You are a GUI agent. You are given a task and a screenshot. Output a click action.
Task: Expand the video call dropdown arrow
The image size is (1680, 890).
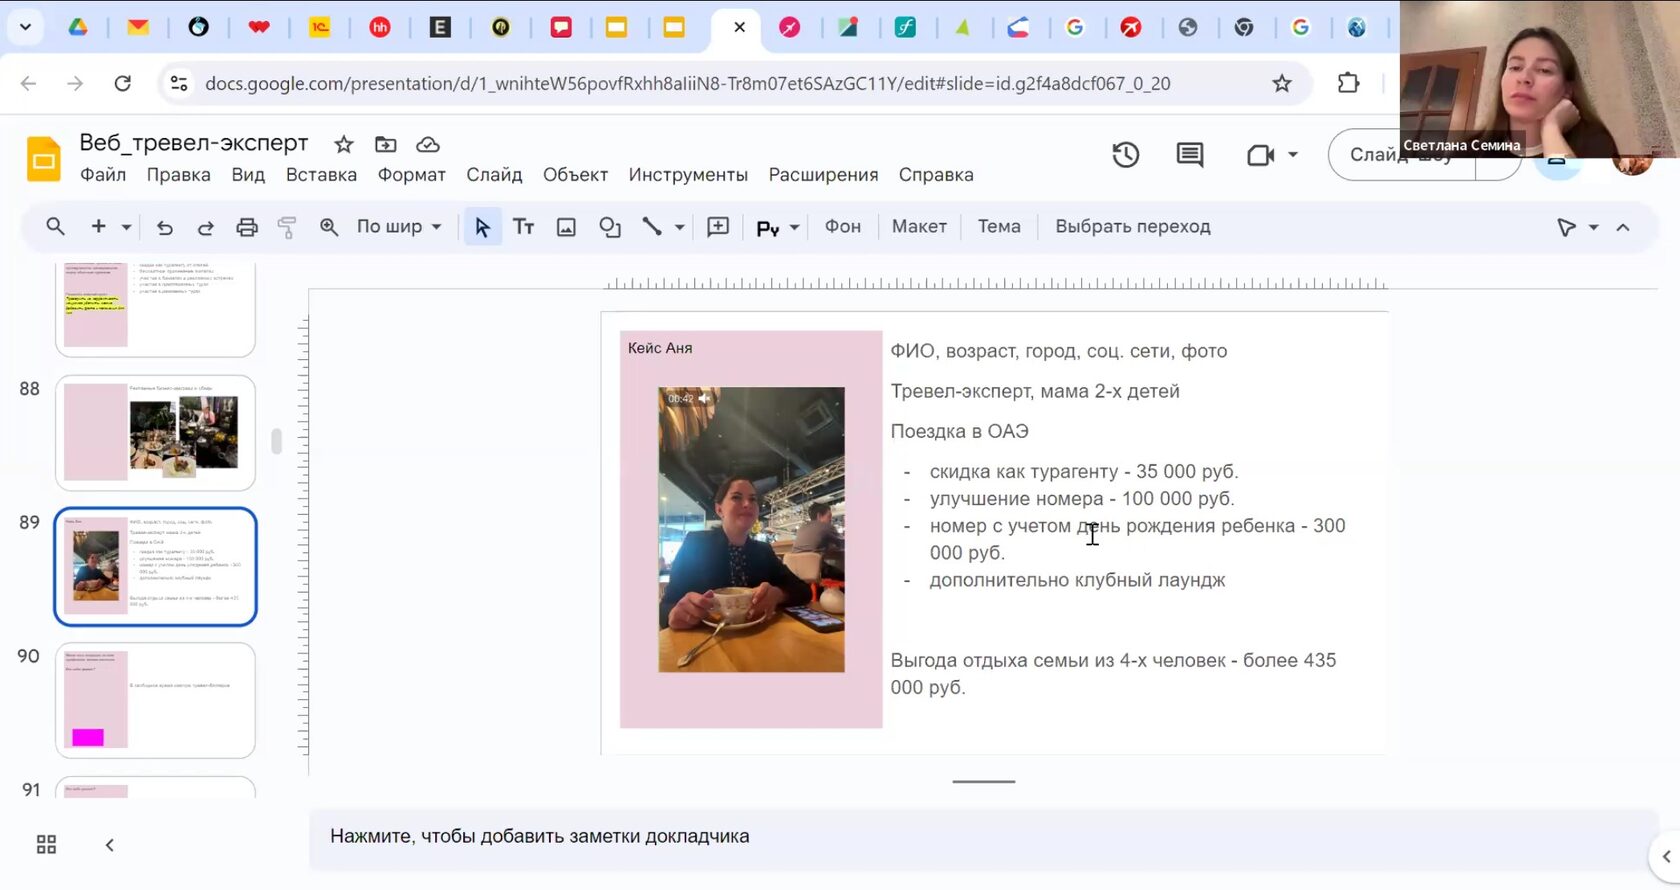(x=1293, y=155)
